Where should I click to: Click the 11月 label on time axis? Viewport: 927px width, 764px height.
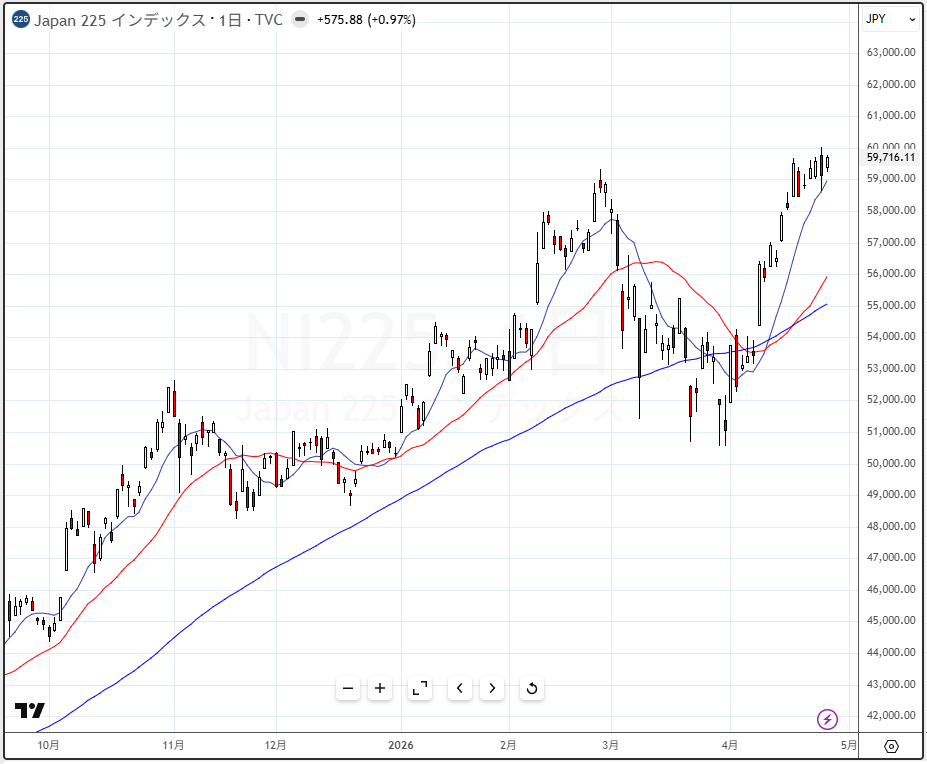click(x=174, y=745)
